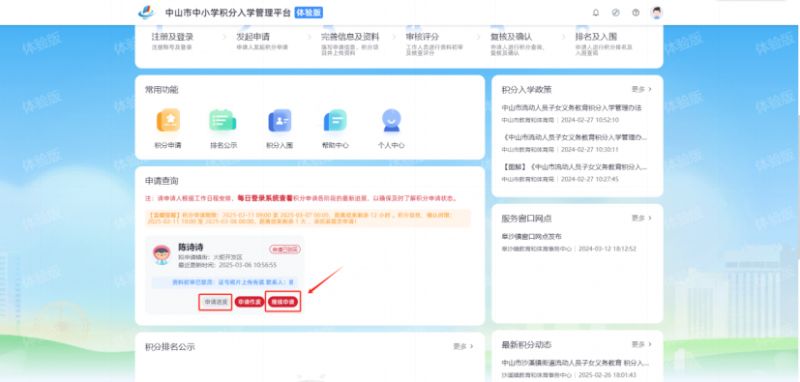Open the policy article dated 2024-02-27 10:30:11
Viewport: 800px width, 382px height.
(x=574, y=138)
